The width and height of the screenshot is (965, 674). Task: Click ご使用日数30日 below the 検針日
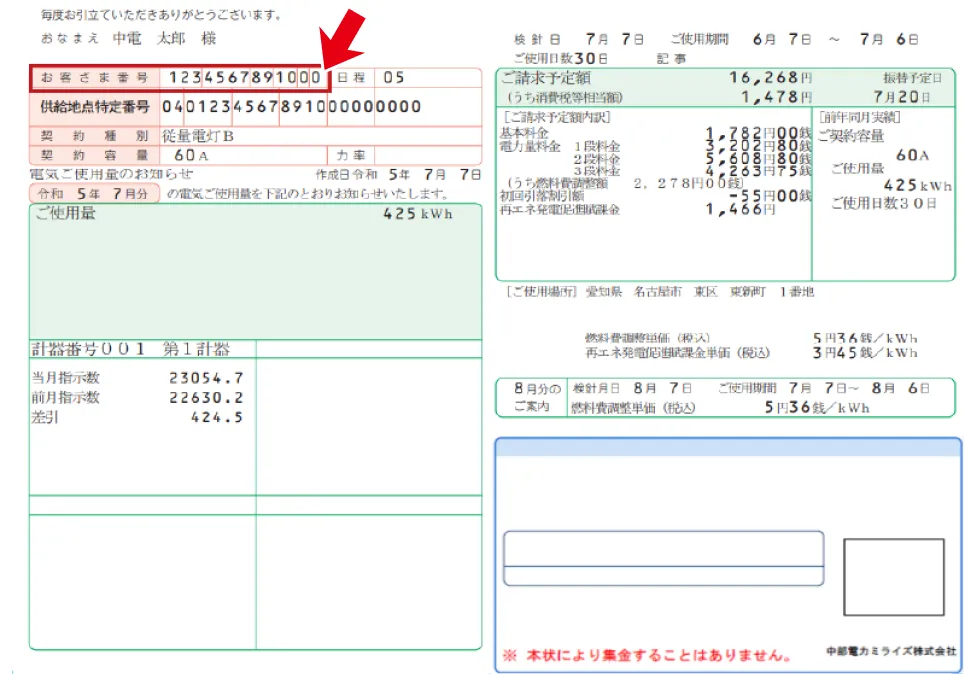[561, 58]
